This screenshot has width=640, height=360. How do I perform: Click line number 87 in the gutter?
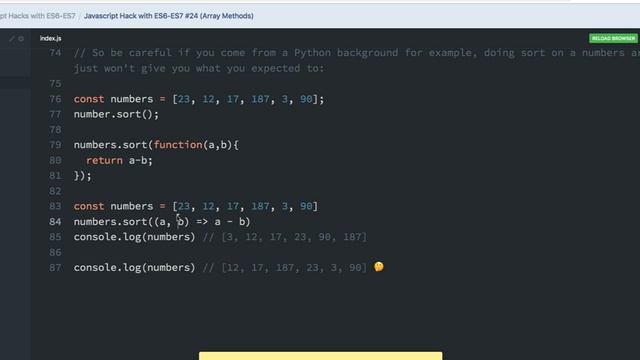[x=55, y=268]
